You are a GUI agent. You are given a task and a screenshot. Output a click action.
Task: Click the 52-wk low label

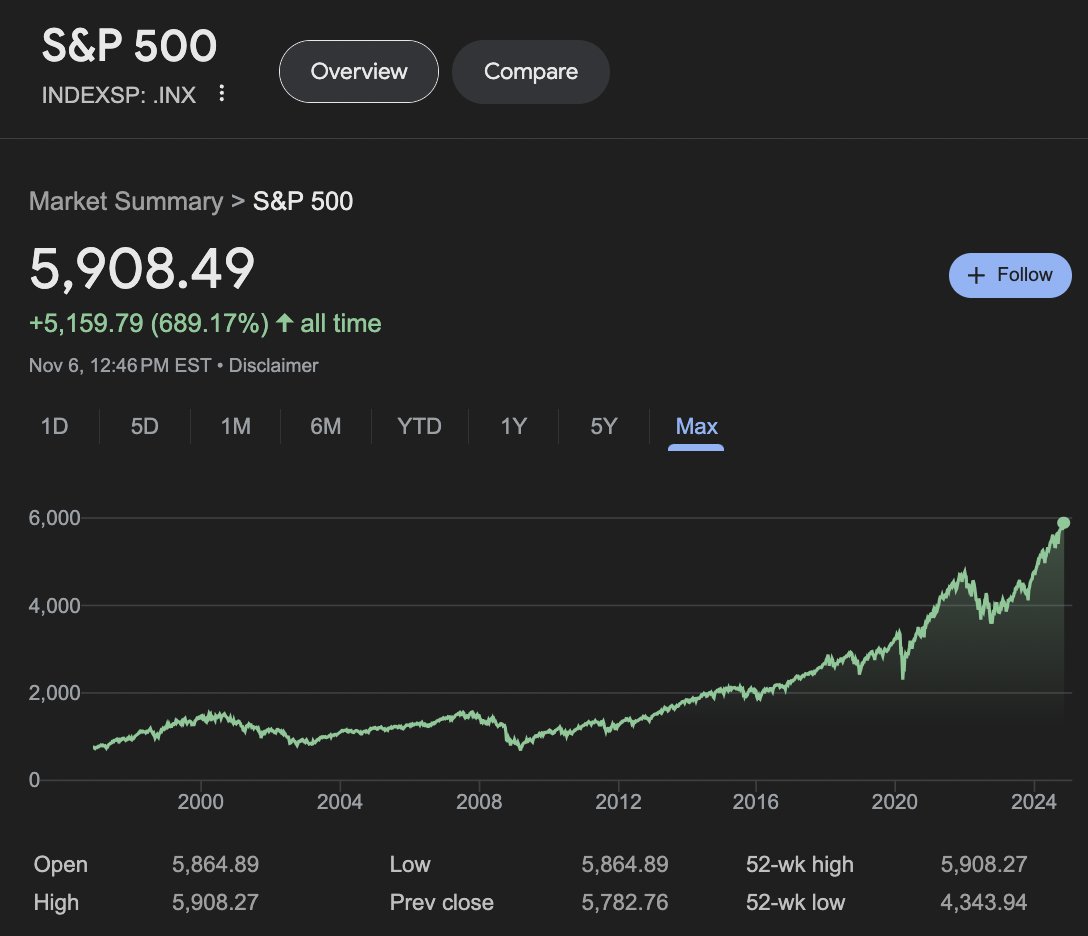coord(795,902)
